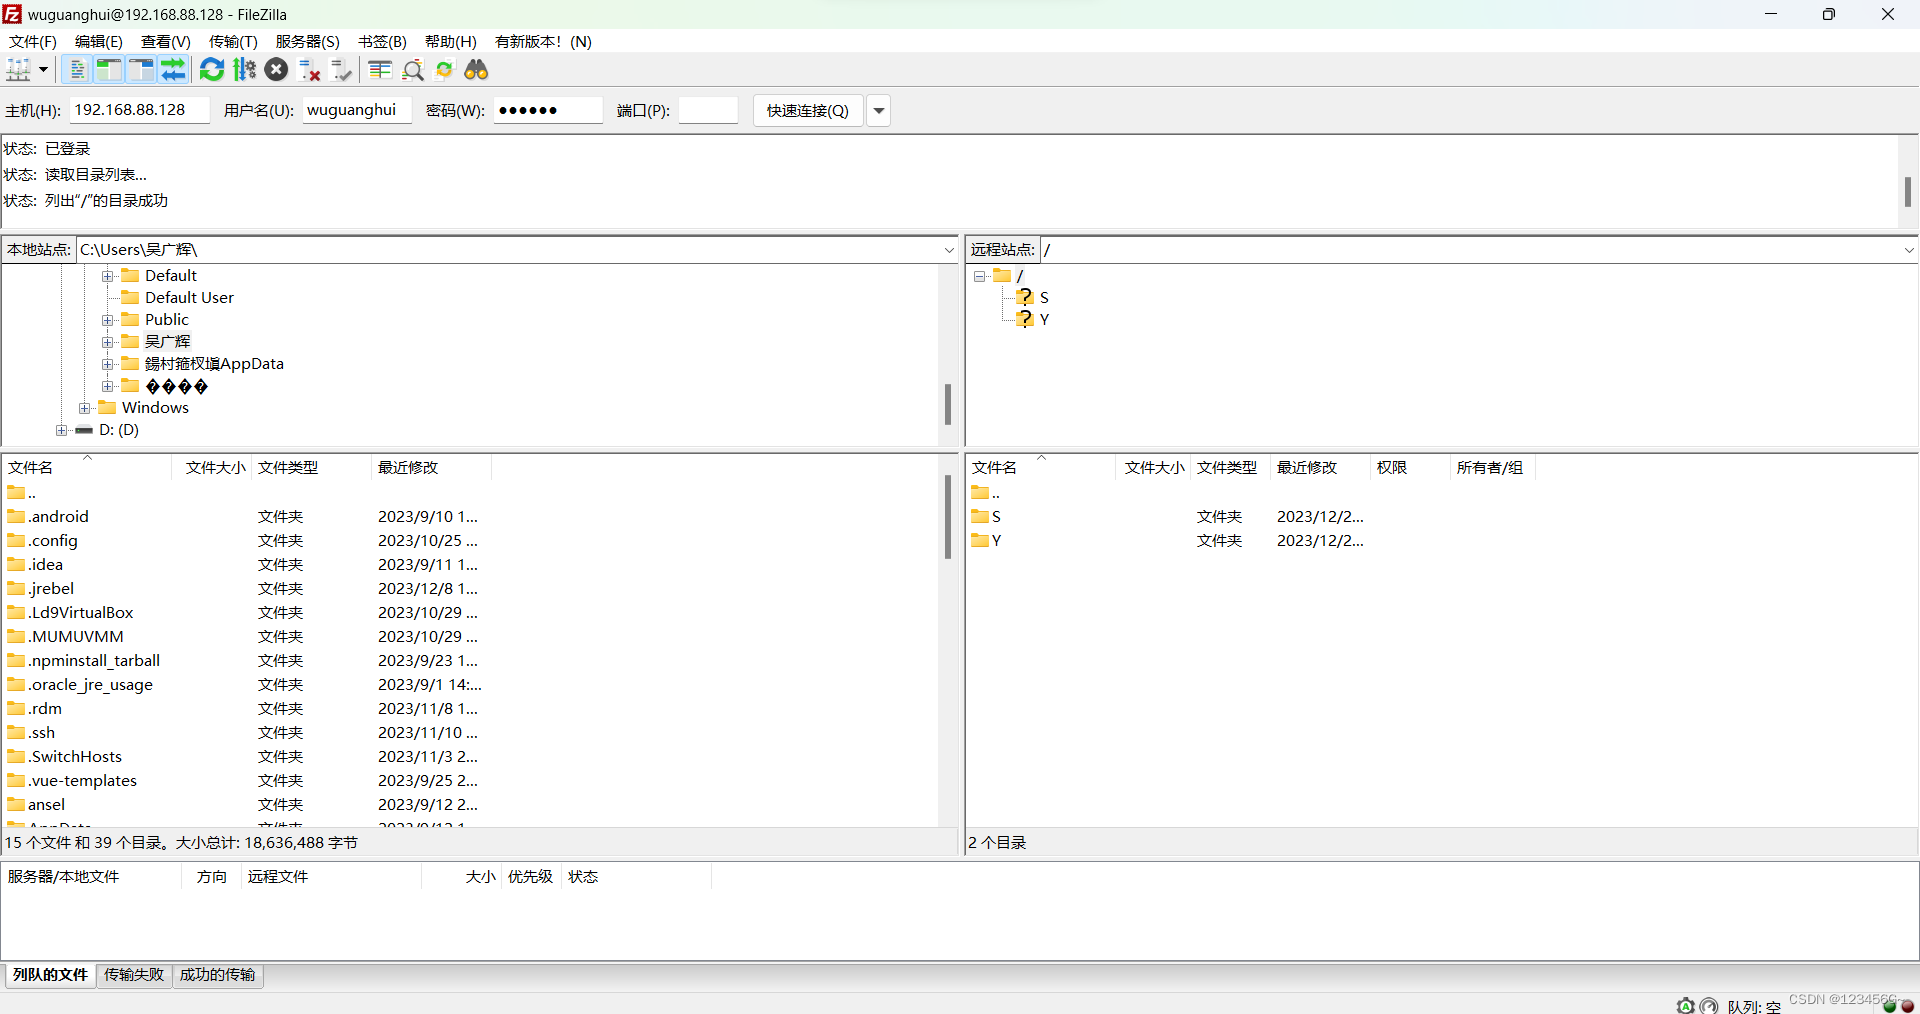Open the Site Manager dropdown arrow

point(43,70)
